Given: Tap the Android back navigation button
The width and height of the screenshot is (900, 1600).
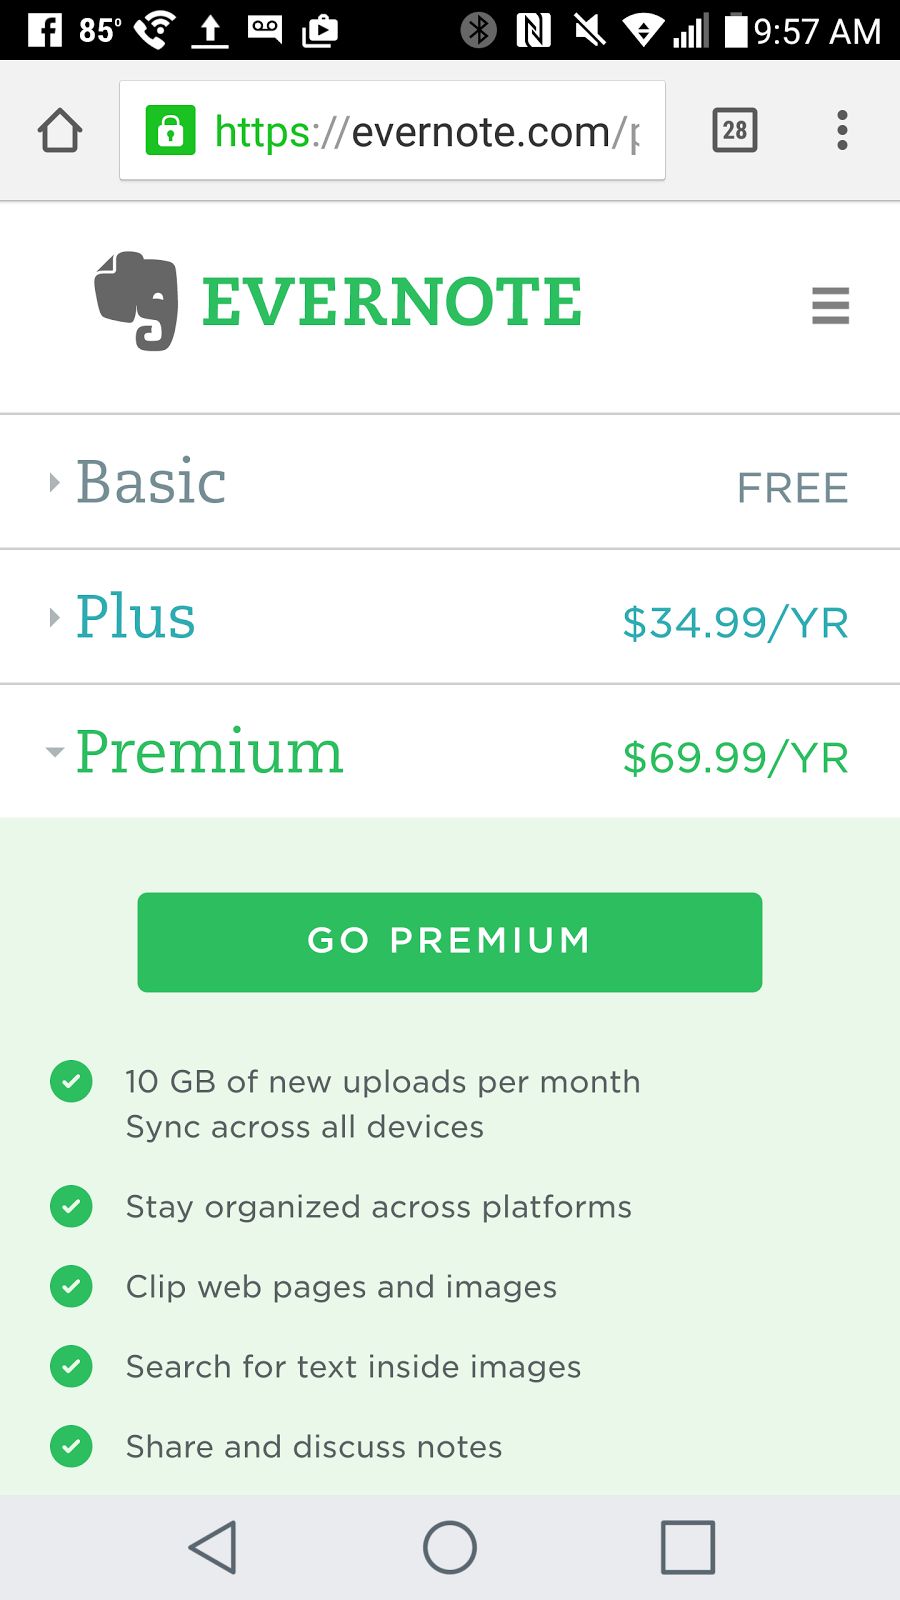Looking at the screenshot, I should click(x=212, y=1547).
